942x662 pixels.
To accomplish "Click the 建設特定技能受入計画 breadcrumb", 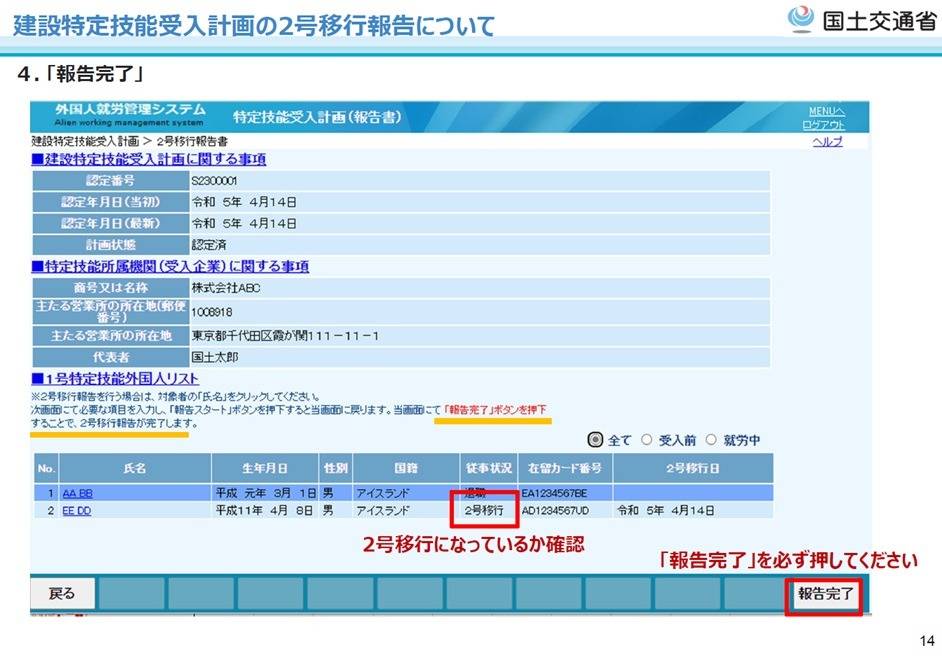I will tap(84, 142).
